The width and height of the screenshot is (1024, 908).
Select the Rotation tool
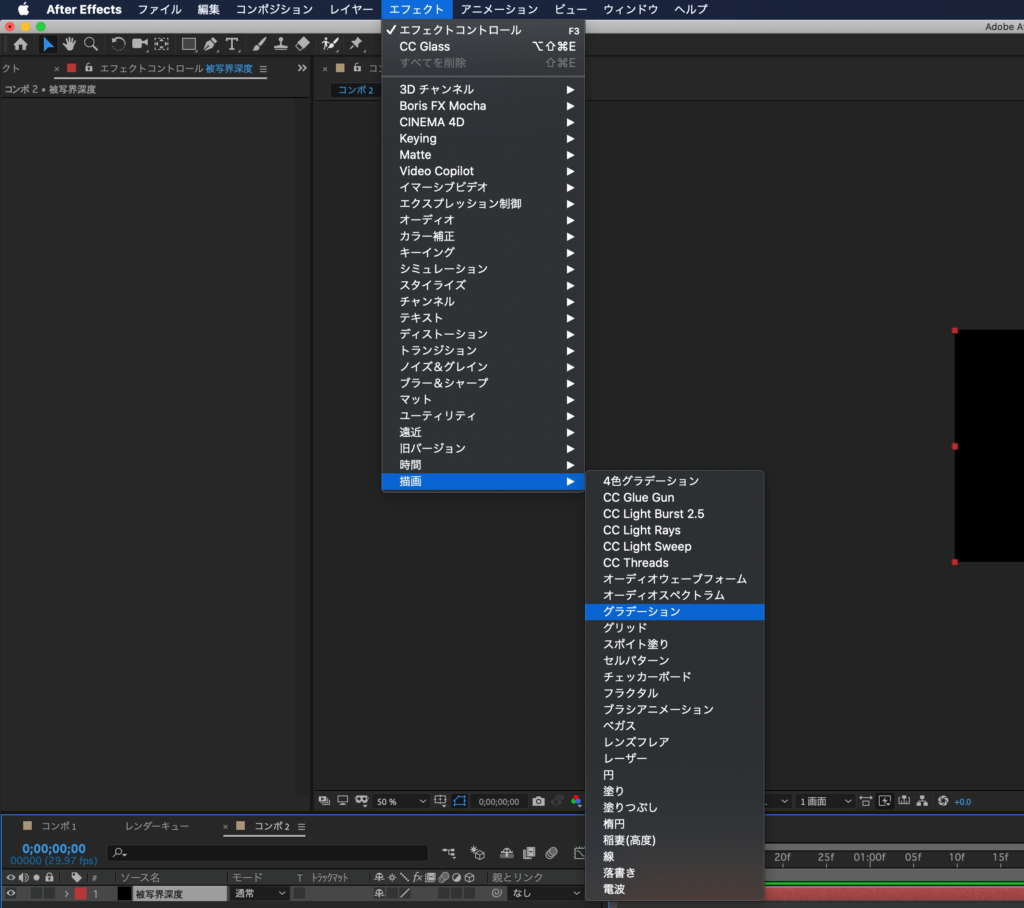click(x=118, y=44)
